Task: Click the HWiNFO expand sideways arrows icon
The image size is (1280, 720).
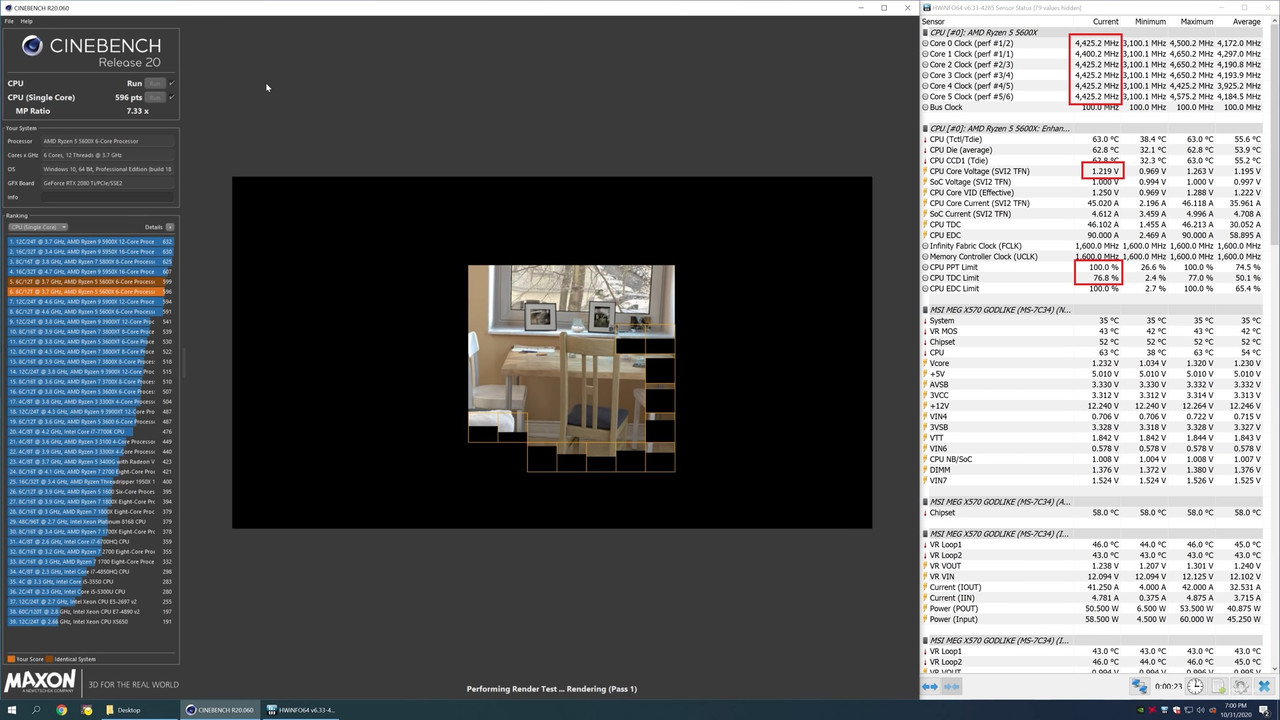Action: (930, 687)
